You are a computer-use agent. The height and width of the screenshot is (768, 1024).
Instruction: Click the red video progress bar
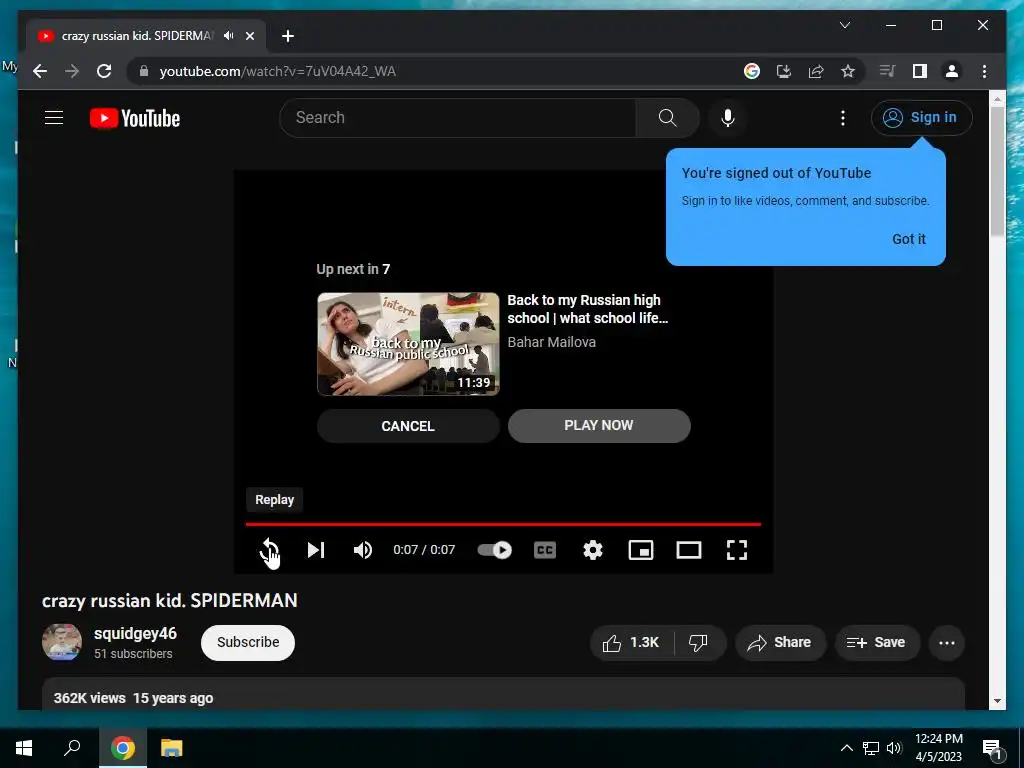[x=503, y=524]
